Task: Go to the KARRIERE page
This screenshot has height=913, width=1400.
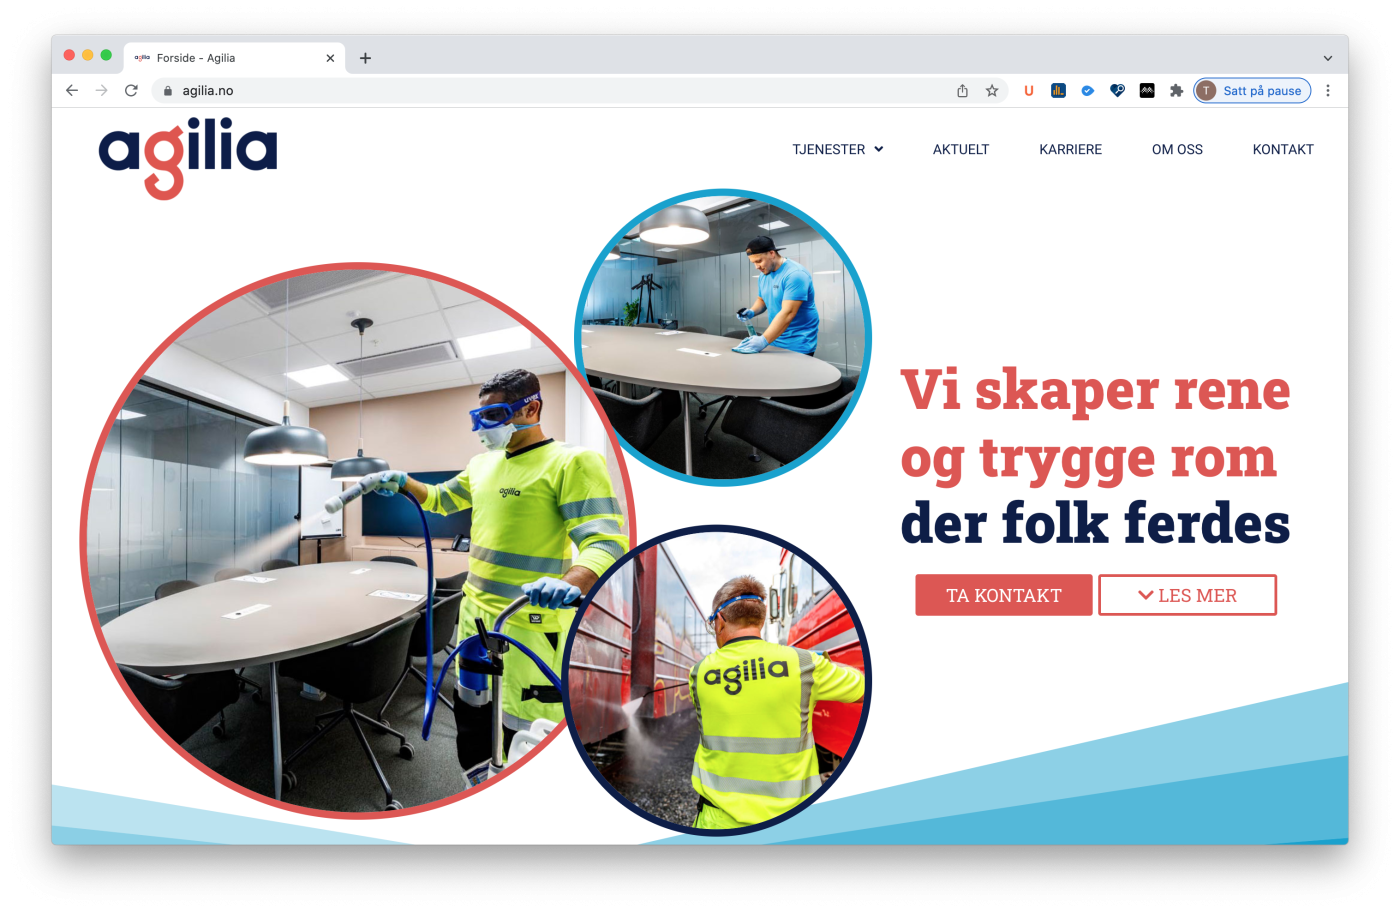Action: (x=1070, y=149)
